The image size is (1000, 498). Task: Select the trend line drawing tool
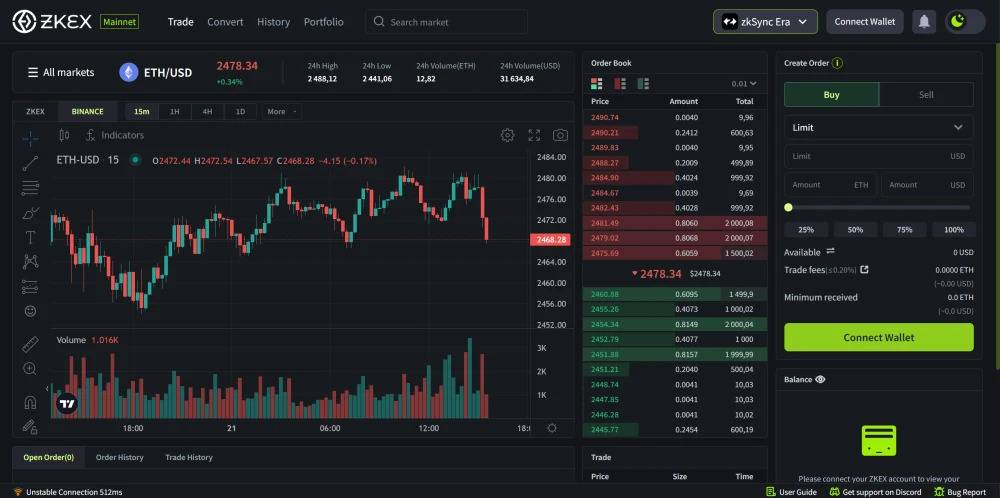30,163
